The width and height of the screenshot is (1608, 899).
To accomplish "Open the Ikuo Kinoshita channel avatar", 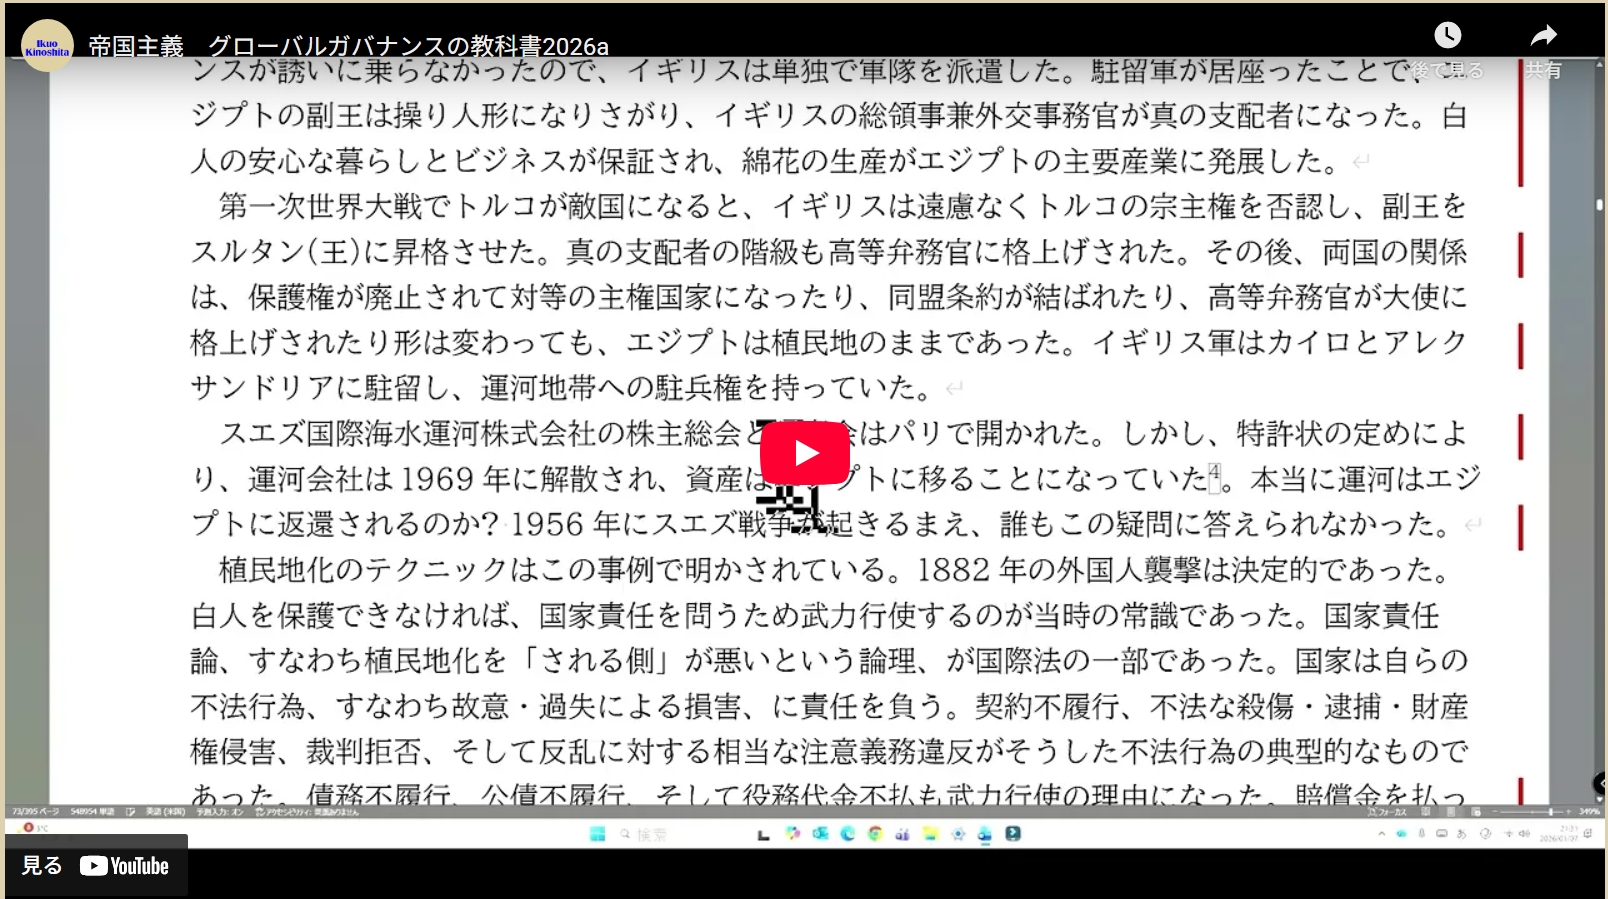I will coord(47,46).
